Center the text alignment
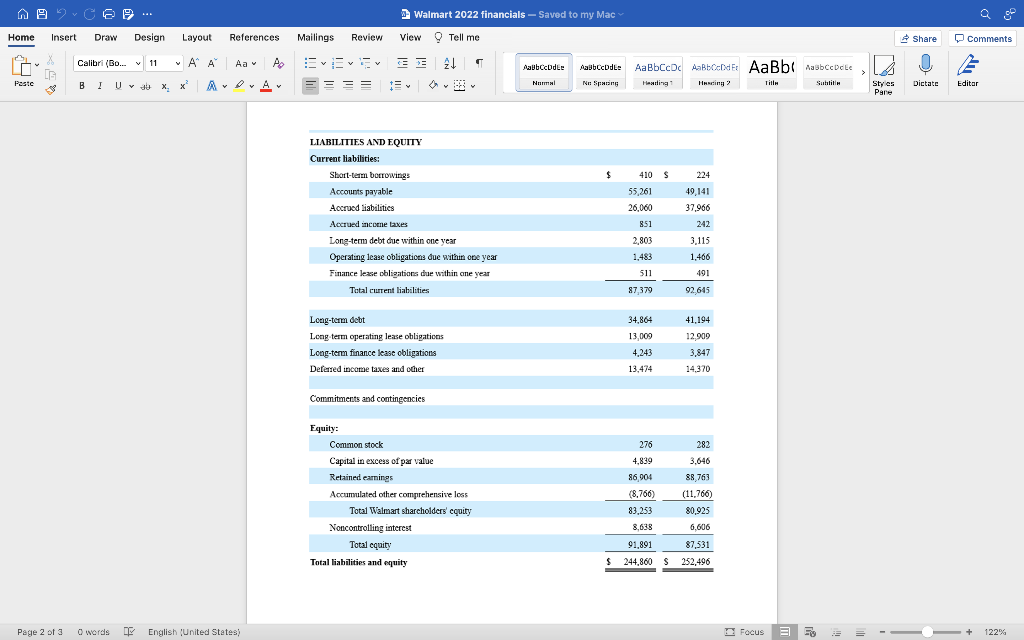The image size is (1024, 640). (329, 86)
